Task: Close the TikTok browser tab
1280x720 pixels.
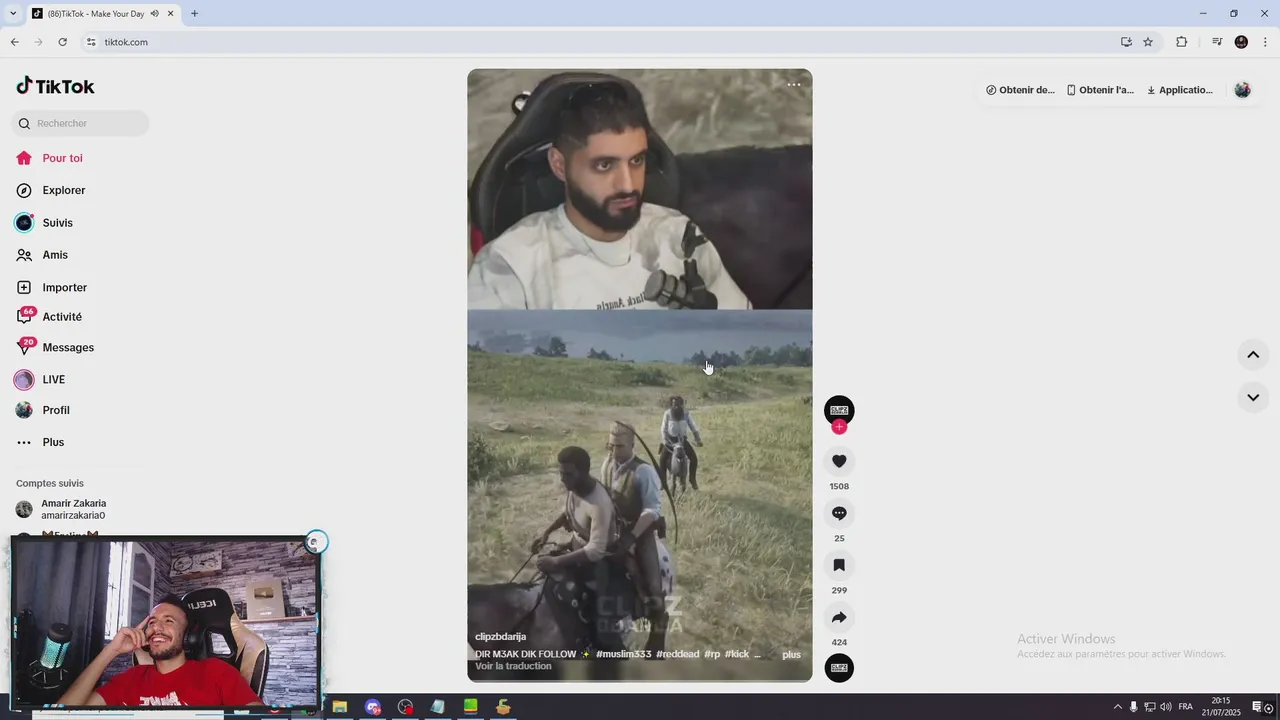Action: tap(171, 14)
